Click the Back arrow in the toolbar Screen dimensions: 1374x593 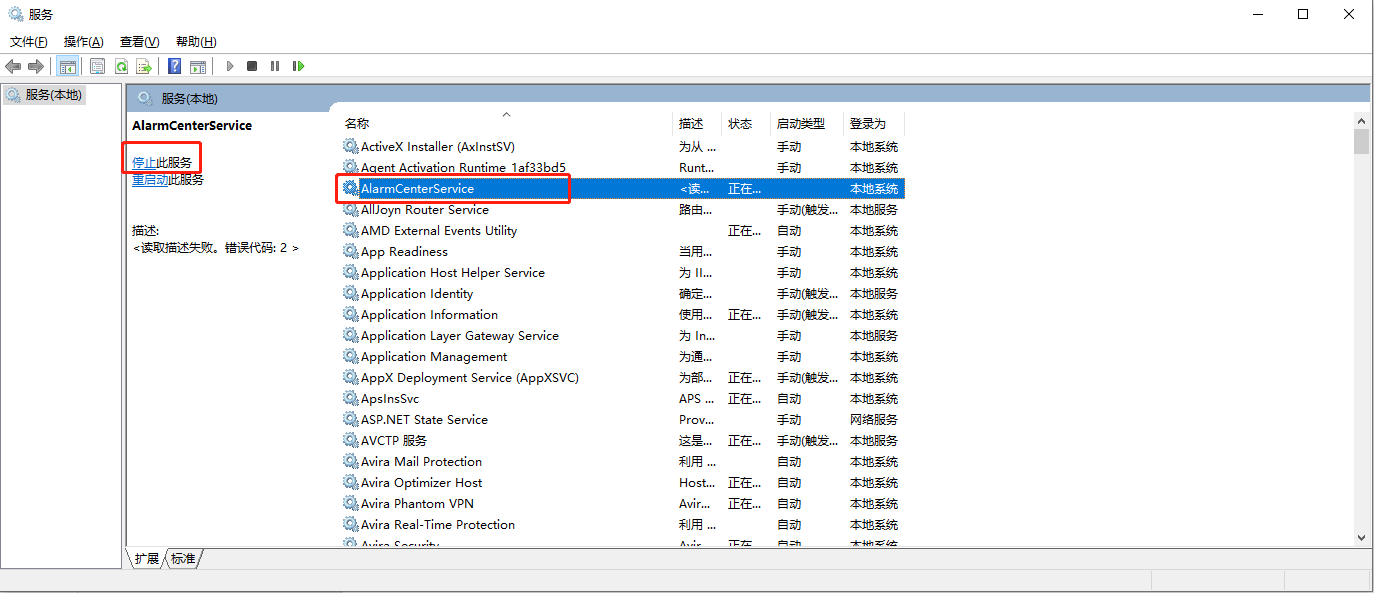coord(13,66)
